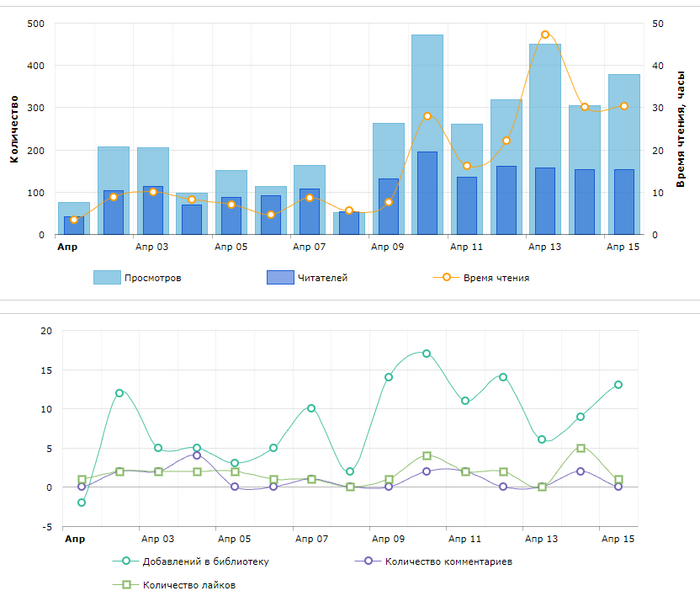Select the orange reading-time point on Apr 12
Image resolution: width=700 pixels, height=596 pixels.
point(506,141)
